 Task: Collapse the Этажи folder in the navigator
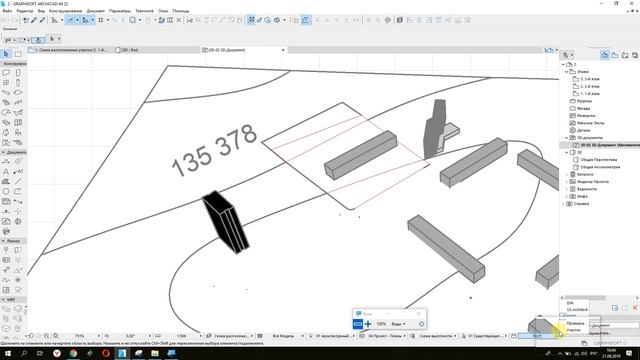tap(567, 71)
